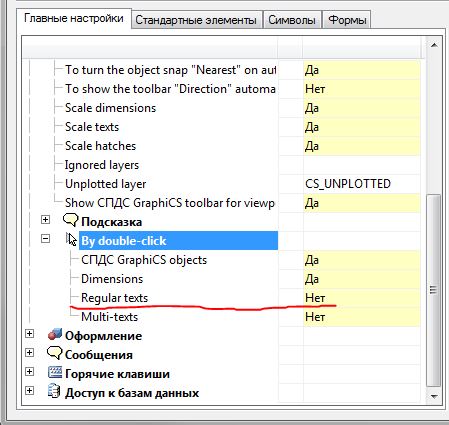Open the Формы tab
Viewport: 449px width, 425px height.
(347, 20)
